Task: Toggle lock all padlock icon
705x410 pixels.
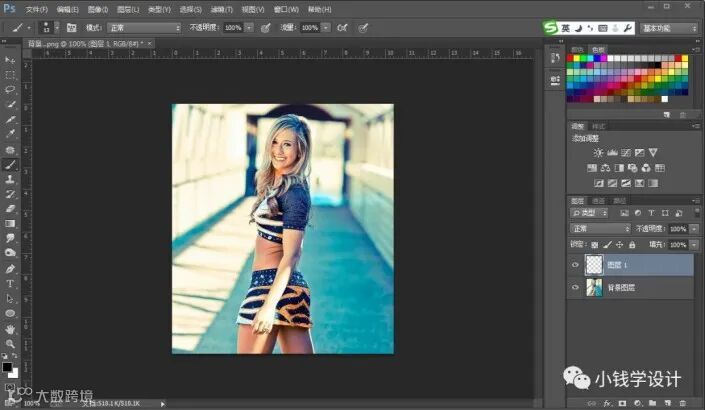Action: (x=632, y=245)
